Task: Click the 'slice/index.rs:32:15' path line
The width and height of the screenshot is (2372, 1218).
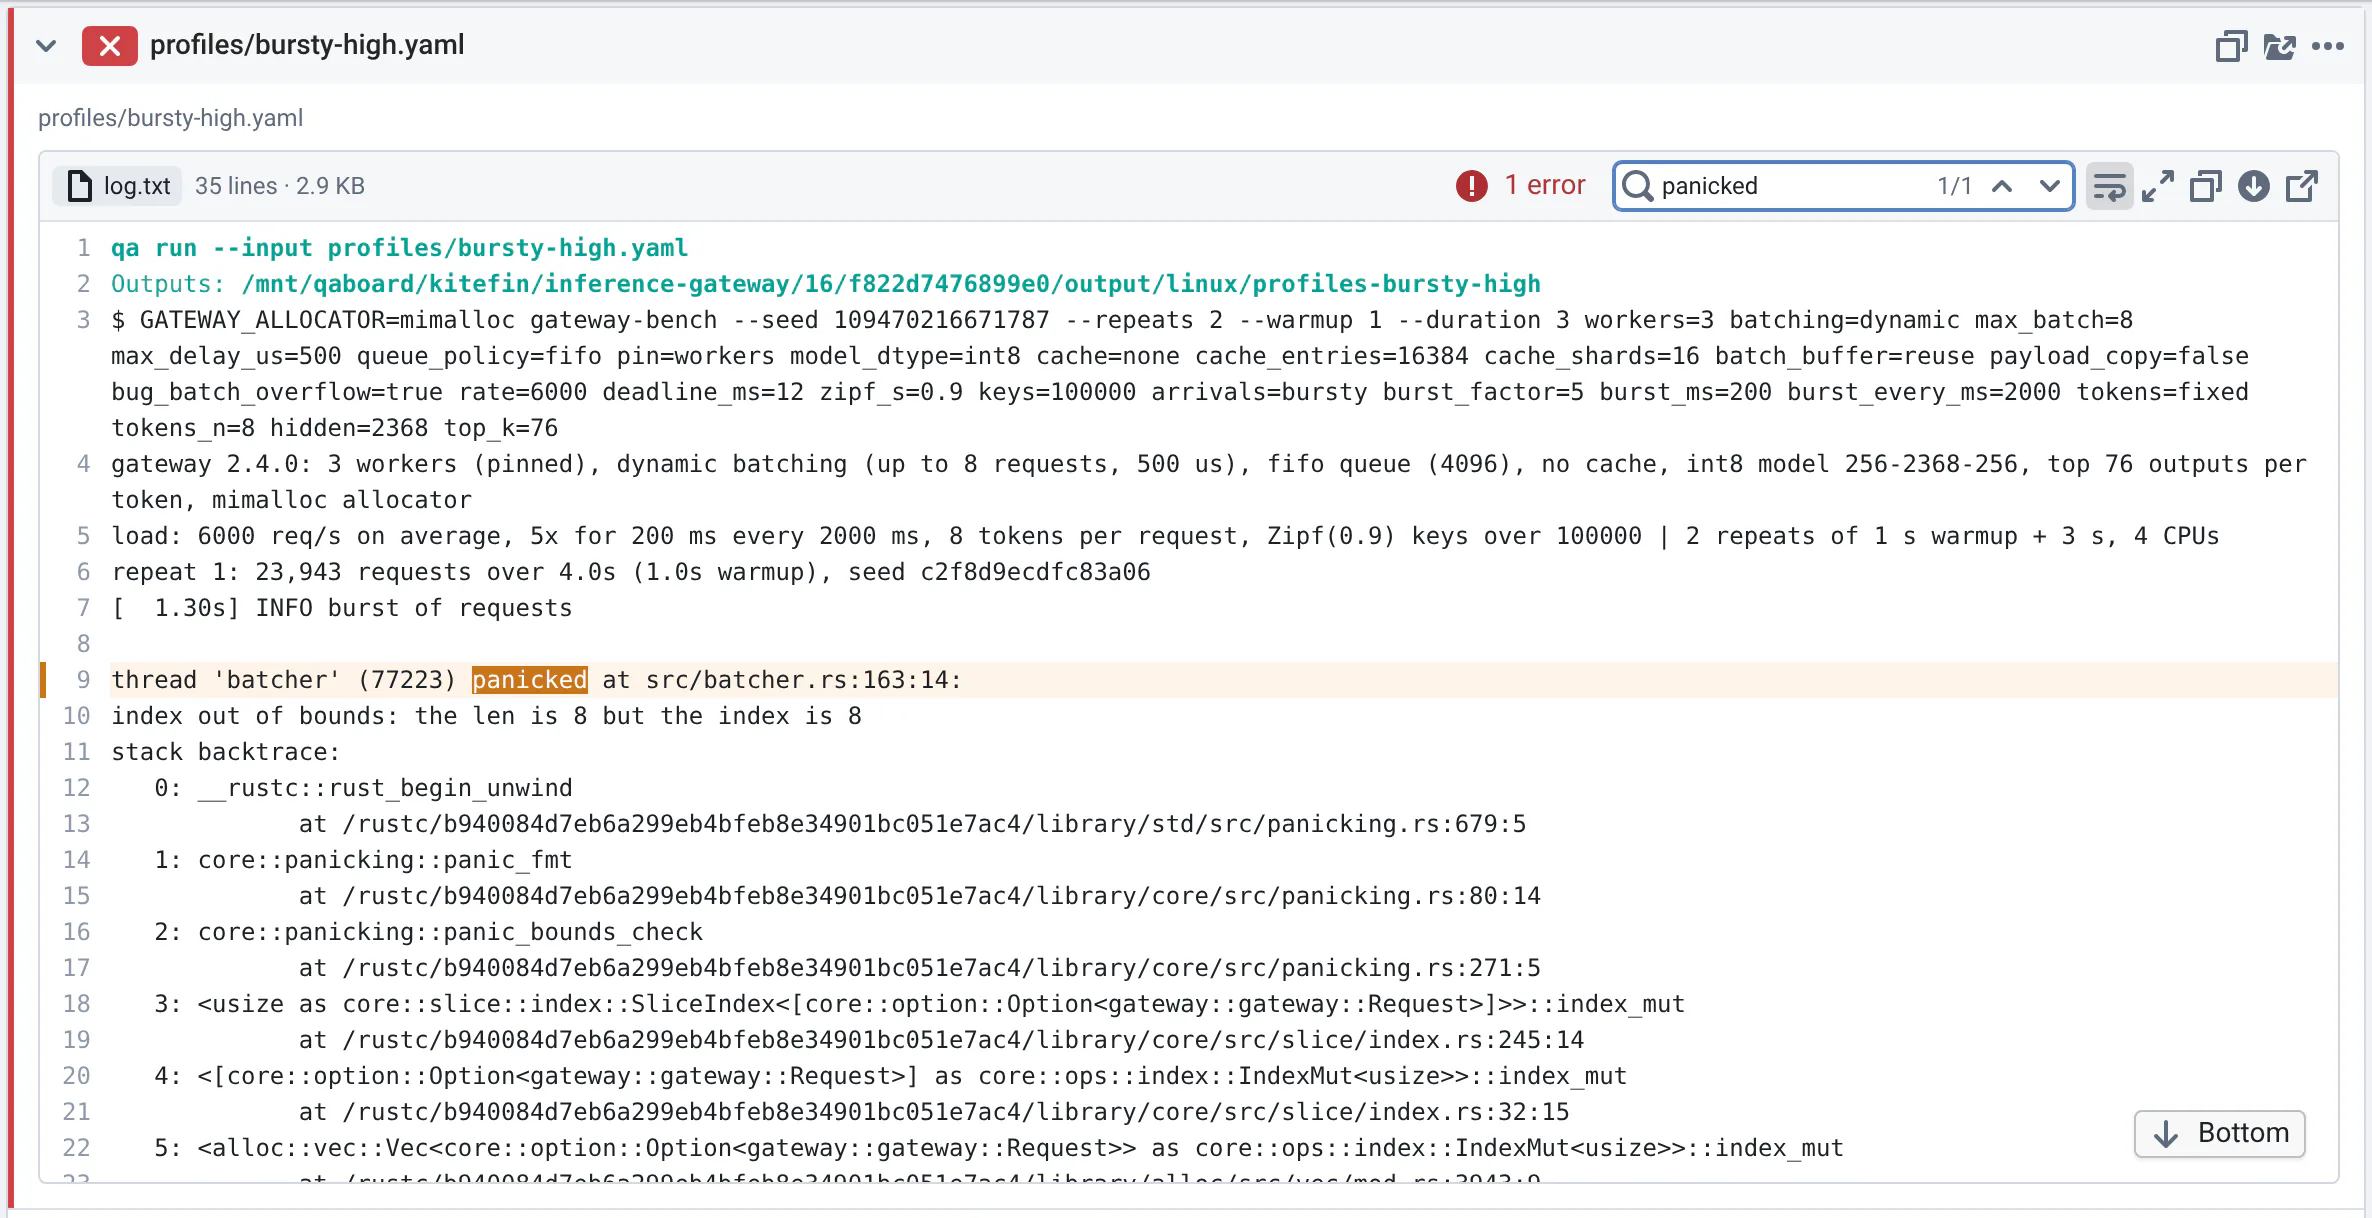Action: 934,1112
